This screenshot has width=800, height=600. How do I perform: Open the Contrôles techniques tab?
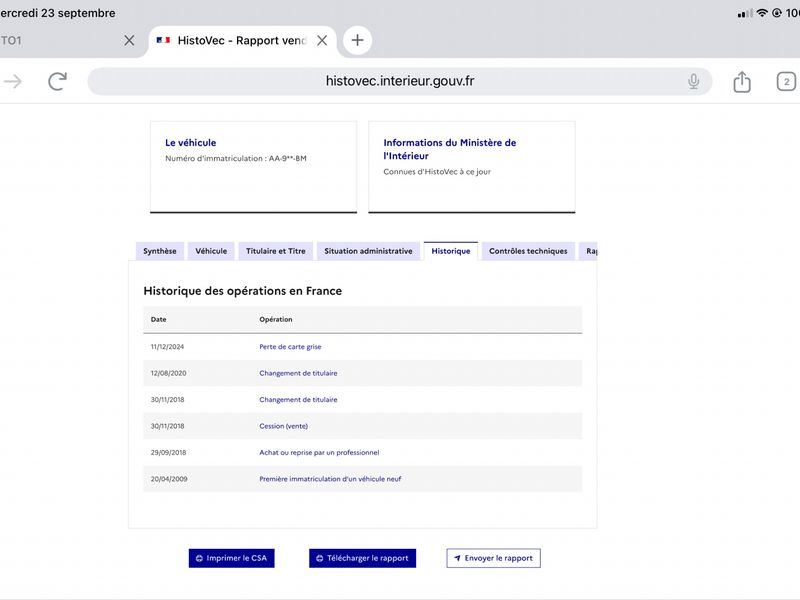pyautogui.click(x=528, y=251)
